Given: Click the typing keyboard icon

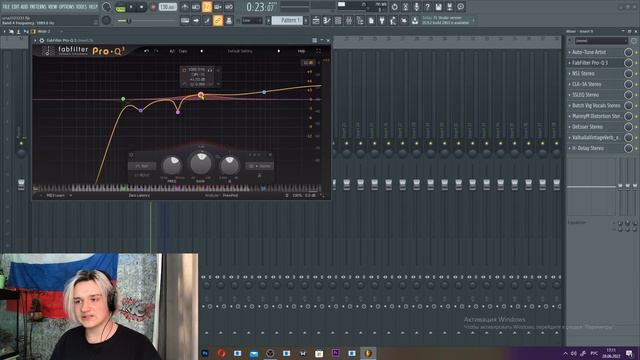Looking at the screenshot, I should point(185,20).
